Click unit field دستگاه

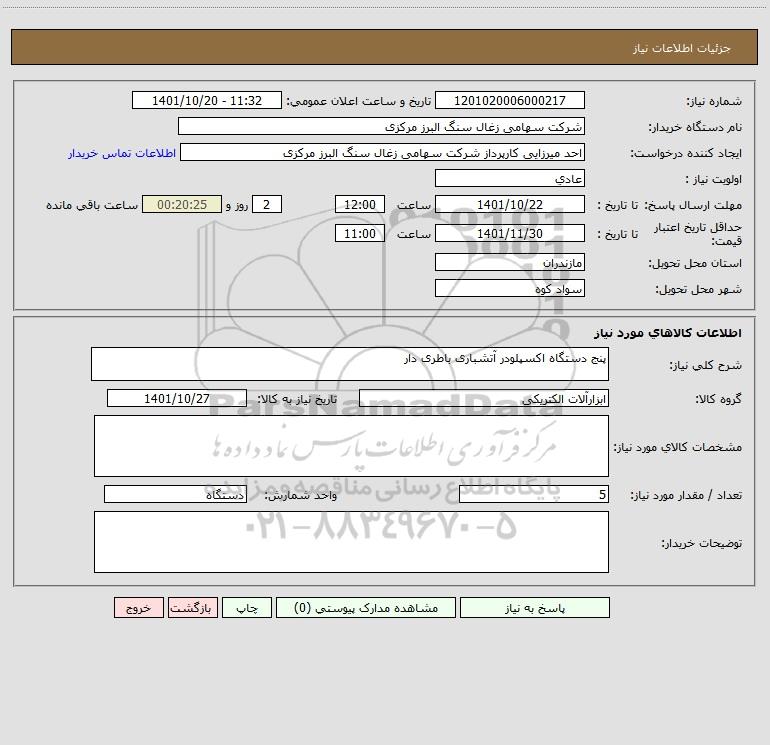(175, 495)
